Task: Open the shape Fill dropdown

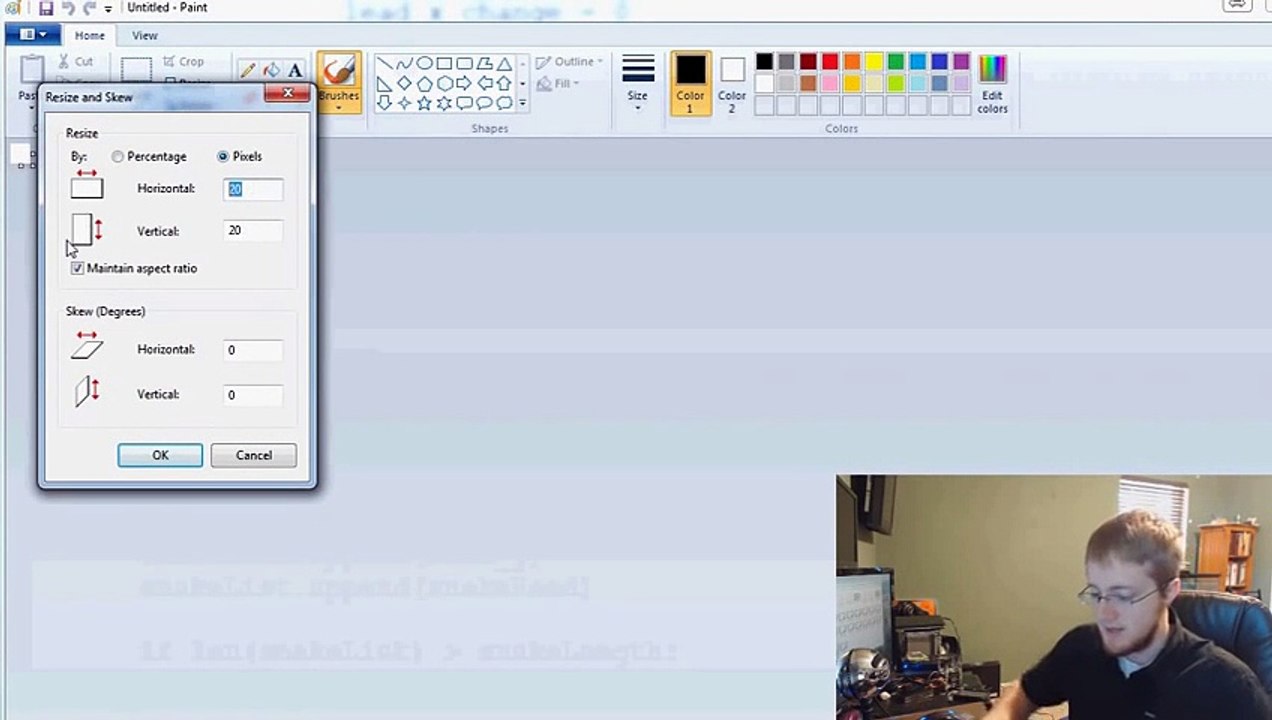Action: pos(559,84)
